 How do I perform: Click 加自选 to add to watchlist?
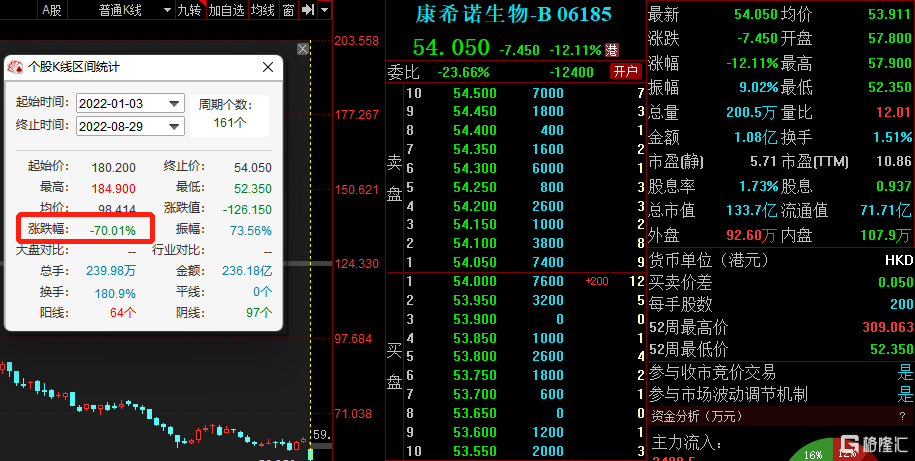coord(226,10)
